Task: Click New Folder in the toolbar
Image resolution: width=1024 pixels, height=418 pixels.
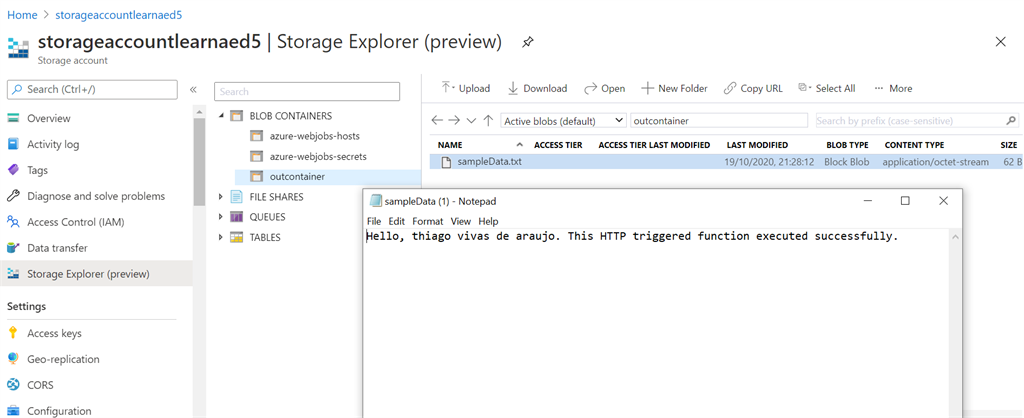Action: pyautogui.click(x=675, y=88)
